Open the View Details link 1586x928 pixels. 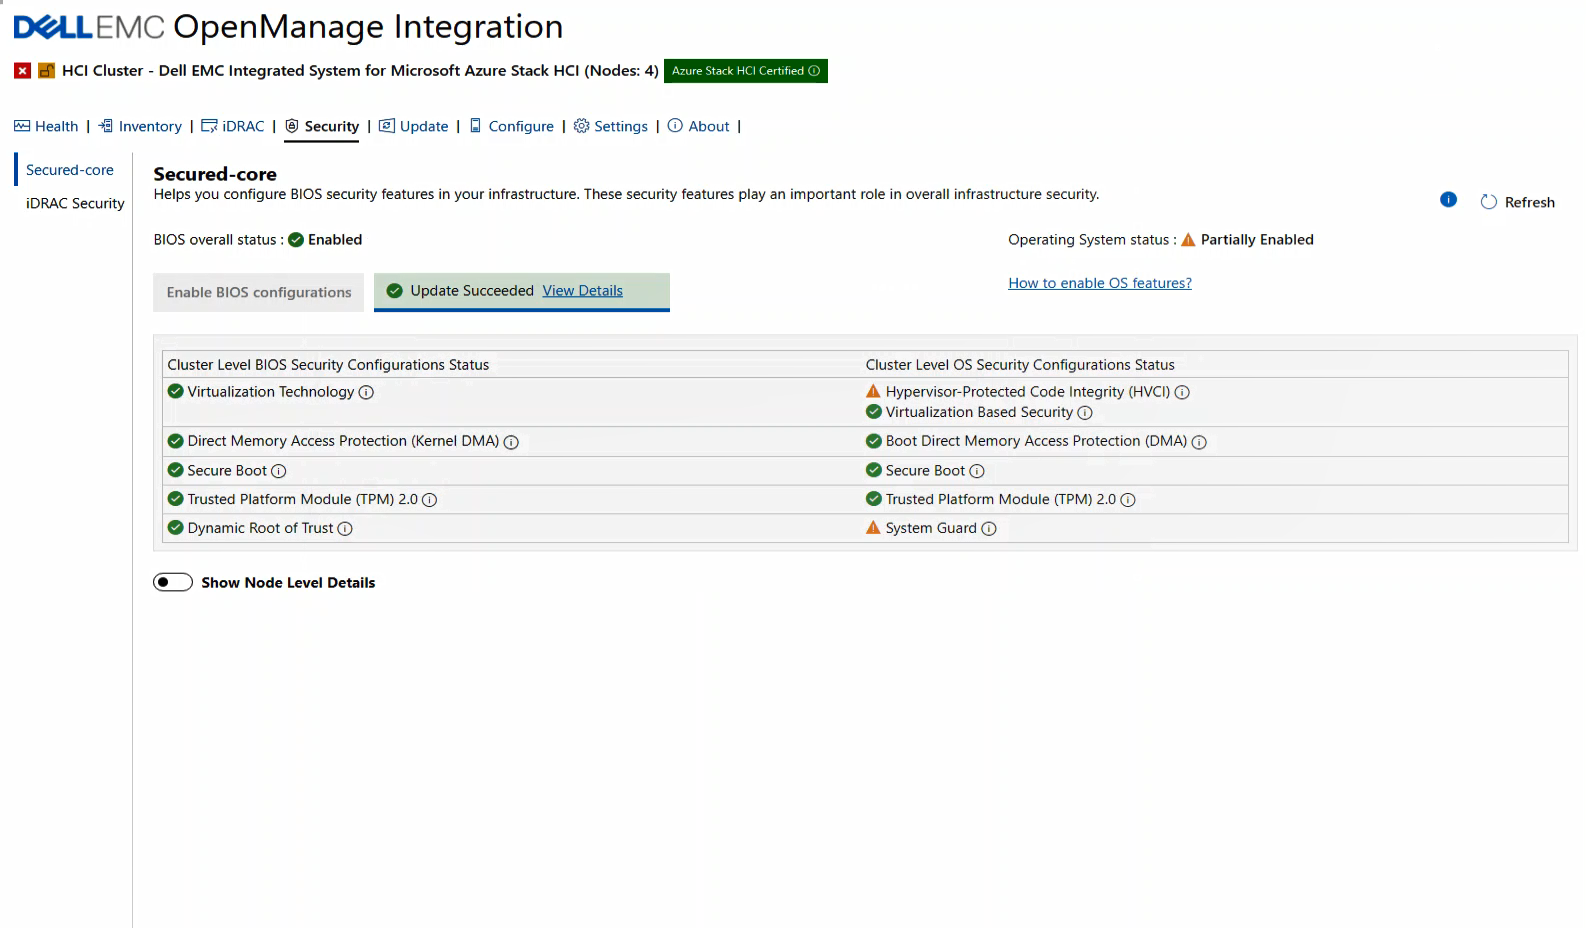click(x=582, y=291)
